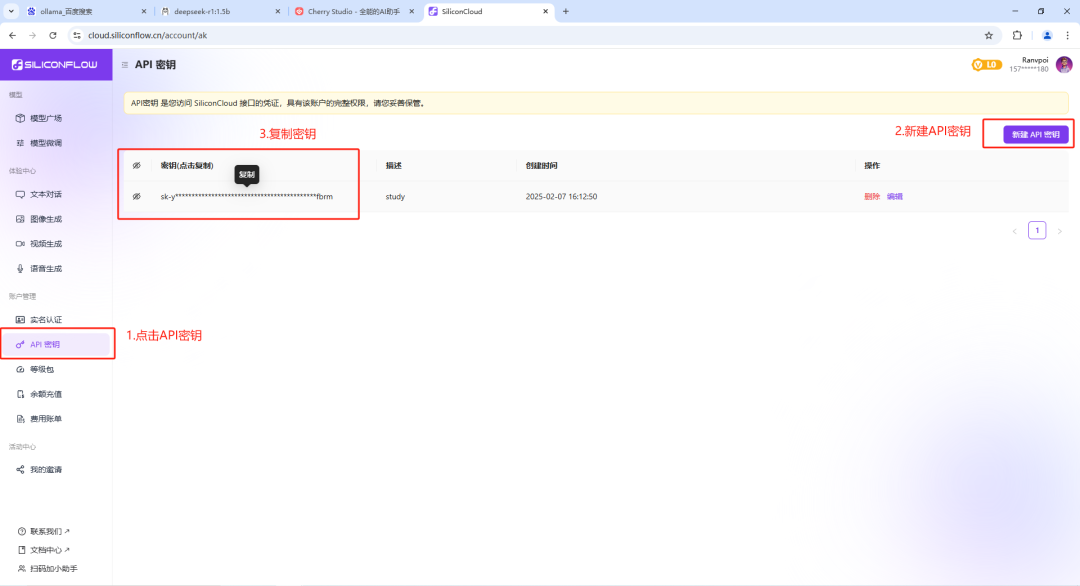Open 联系我们 external link

click(44, 532)
